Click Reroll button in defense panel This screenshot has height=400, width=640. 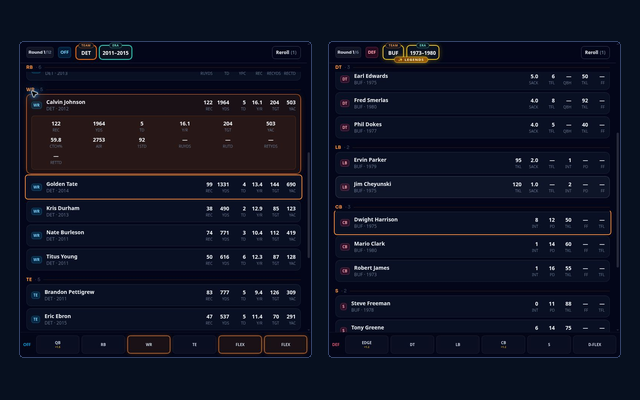[x=595, y=52]
